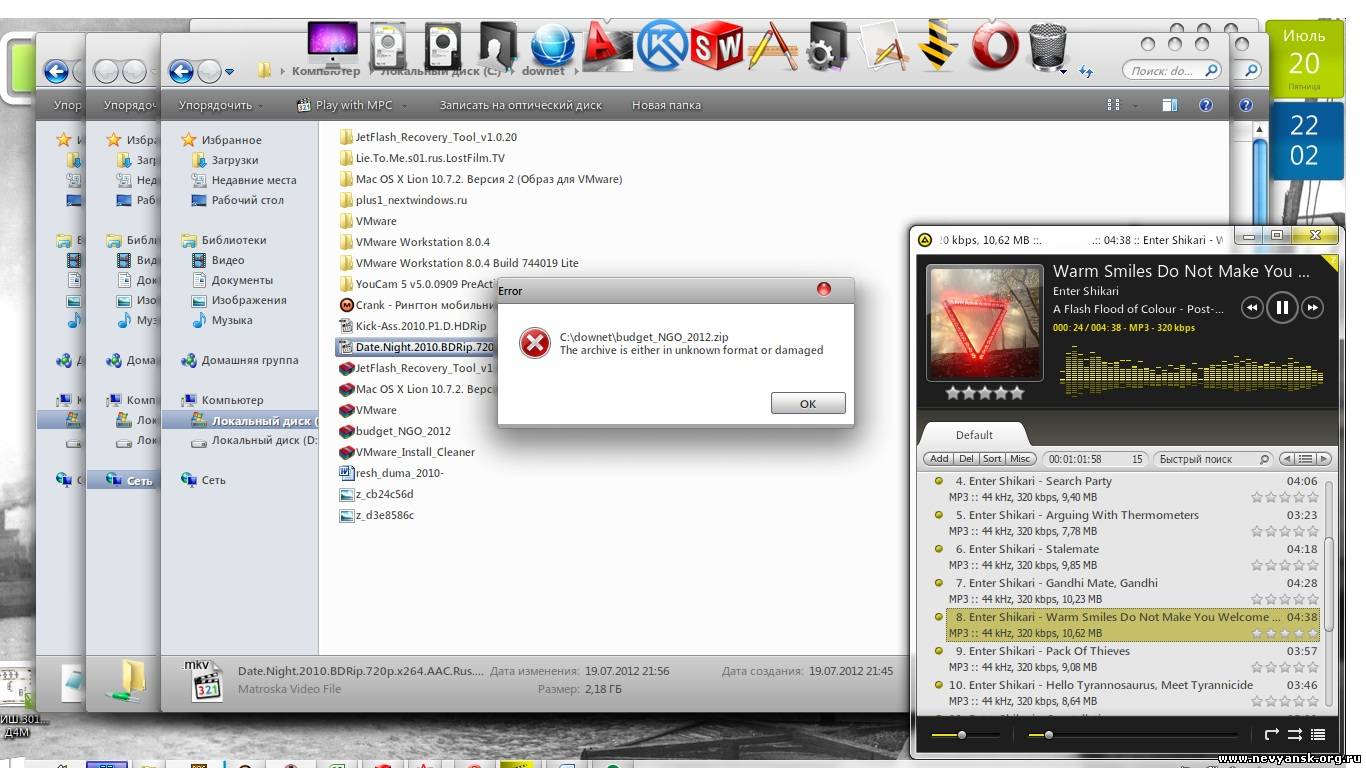Launch SolidWorks from the dock
The height and width of the screenshot is (768, 1366).
tap(717, 45)
